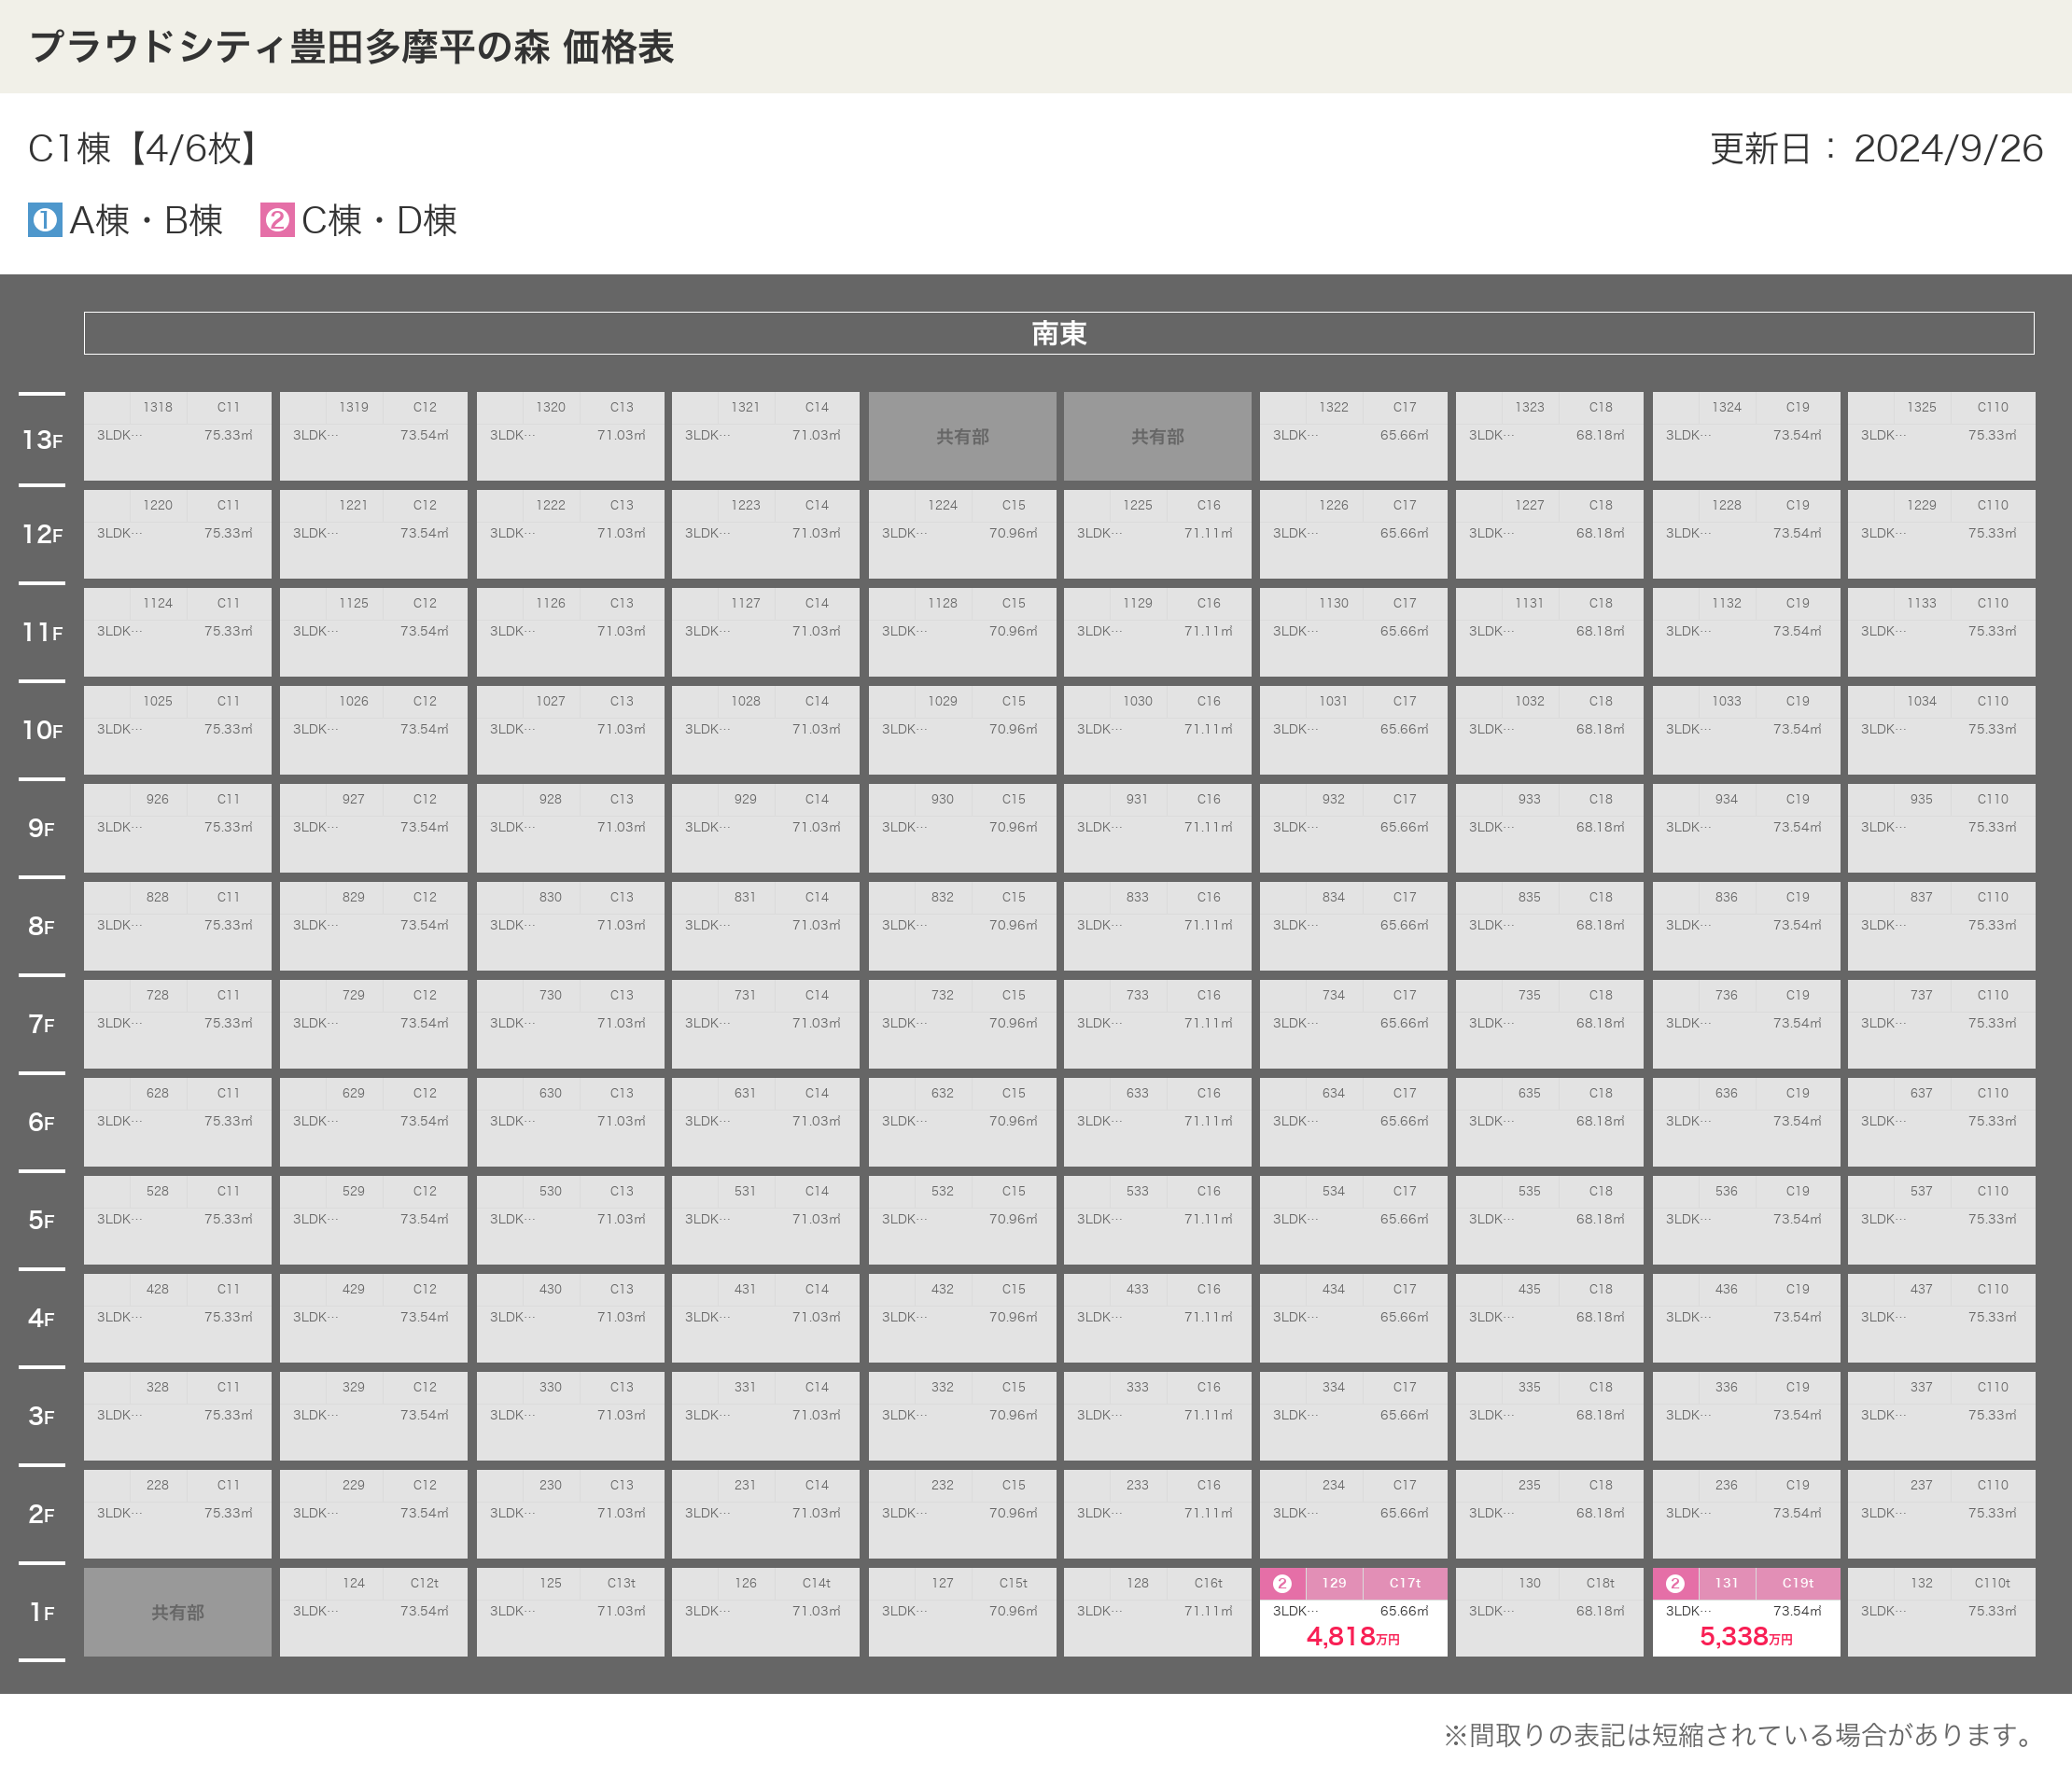Select unit 1025 type C11 cell

click(x=177, y=730)
